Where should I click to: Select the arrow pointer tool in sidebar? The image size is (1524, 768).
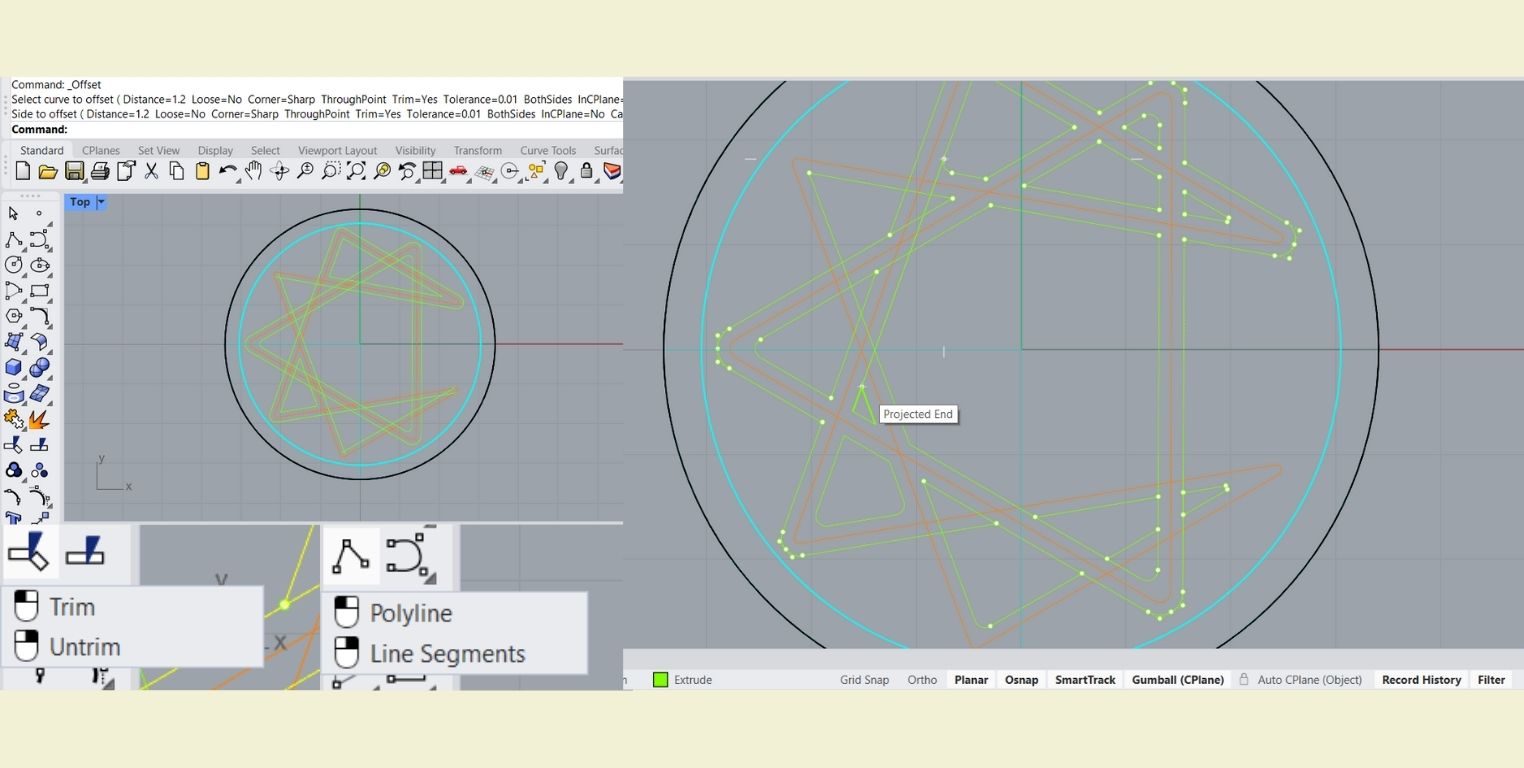click(x=13, y=213)
